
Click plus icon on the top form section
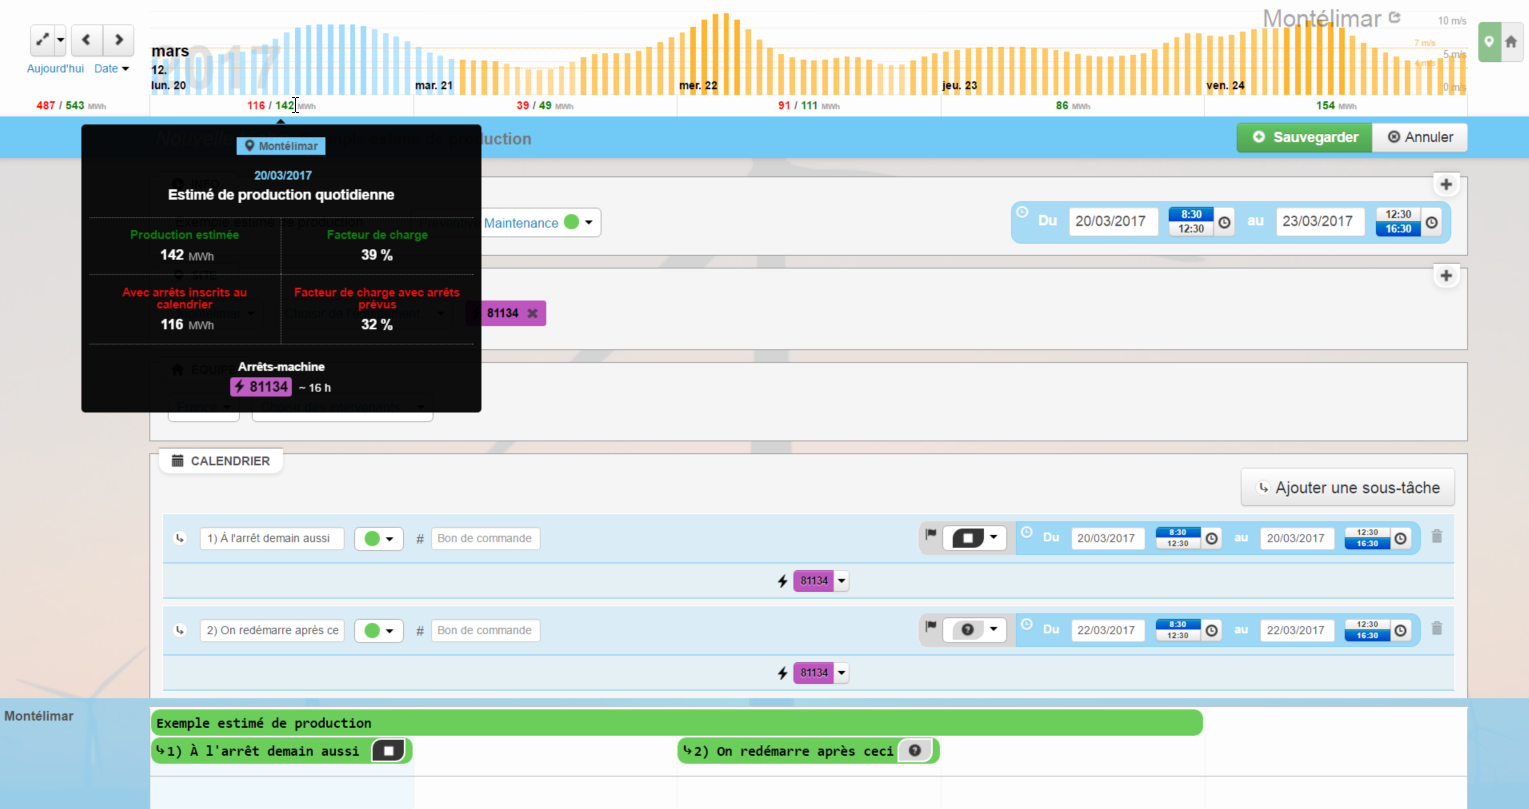point(1446,184)
